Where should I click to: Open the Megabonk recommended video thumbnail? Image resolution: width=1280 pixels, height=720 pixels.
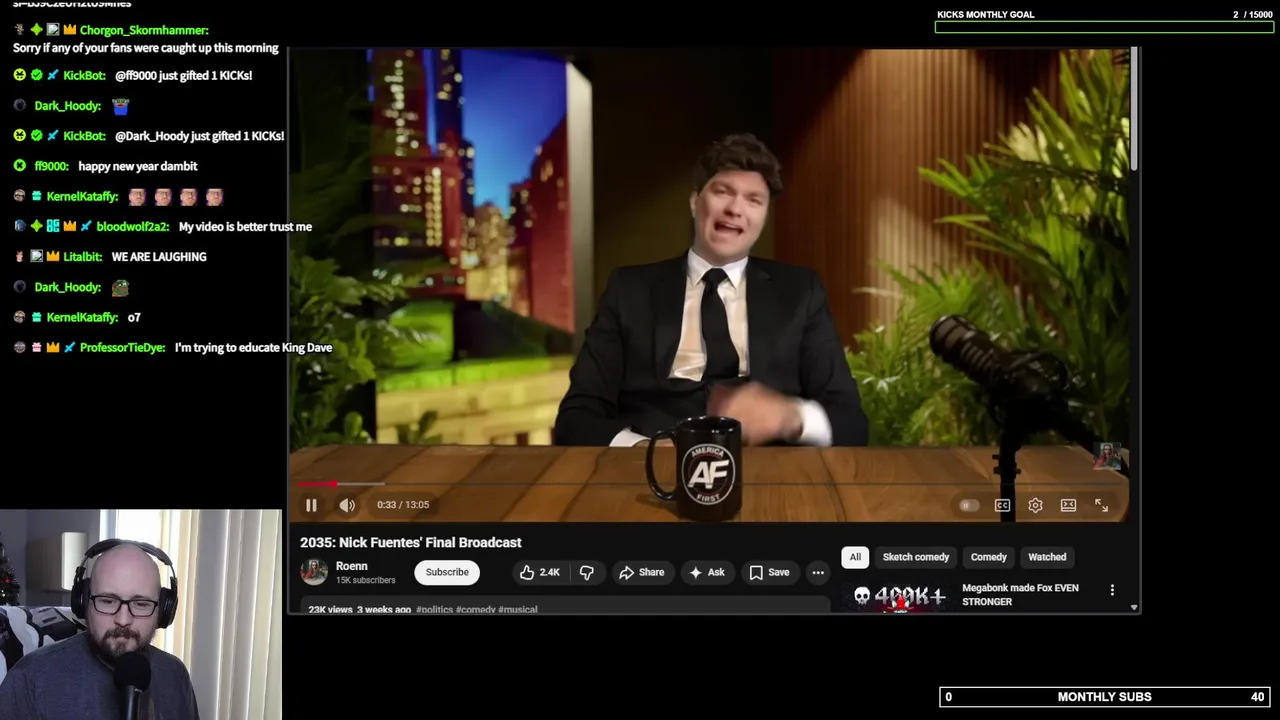pos(898,596)
